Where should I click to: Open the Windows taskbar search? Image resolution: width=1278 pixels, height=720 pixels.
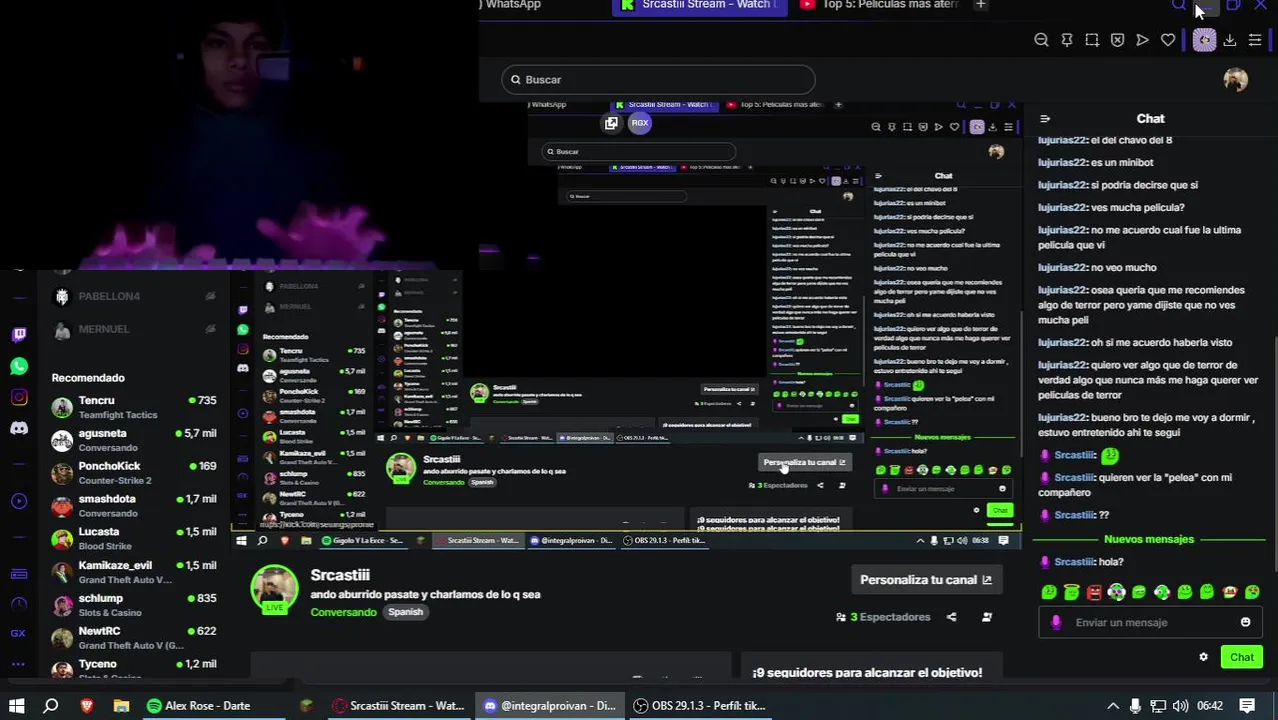pyautogui.click(x=51, y=706)
